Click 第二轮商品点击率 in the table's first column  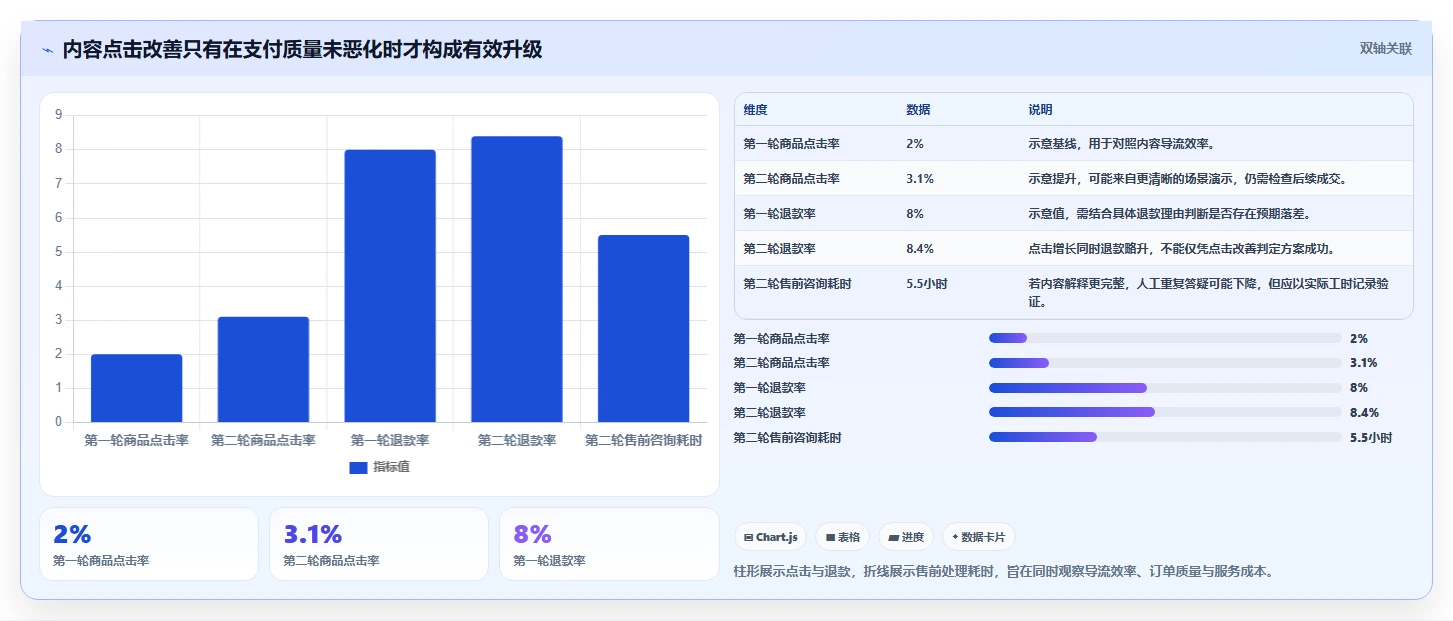pyautogui.click(x=791, y=179)
